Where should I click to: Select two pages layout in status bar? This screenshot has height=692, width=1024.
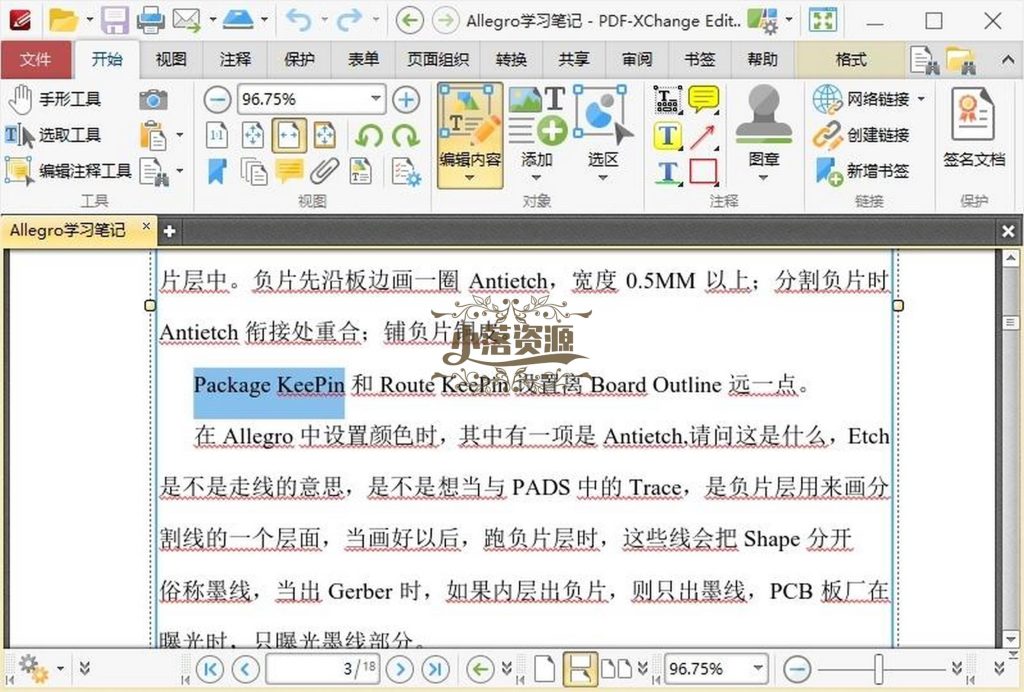click(616, 669)
